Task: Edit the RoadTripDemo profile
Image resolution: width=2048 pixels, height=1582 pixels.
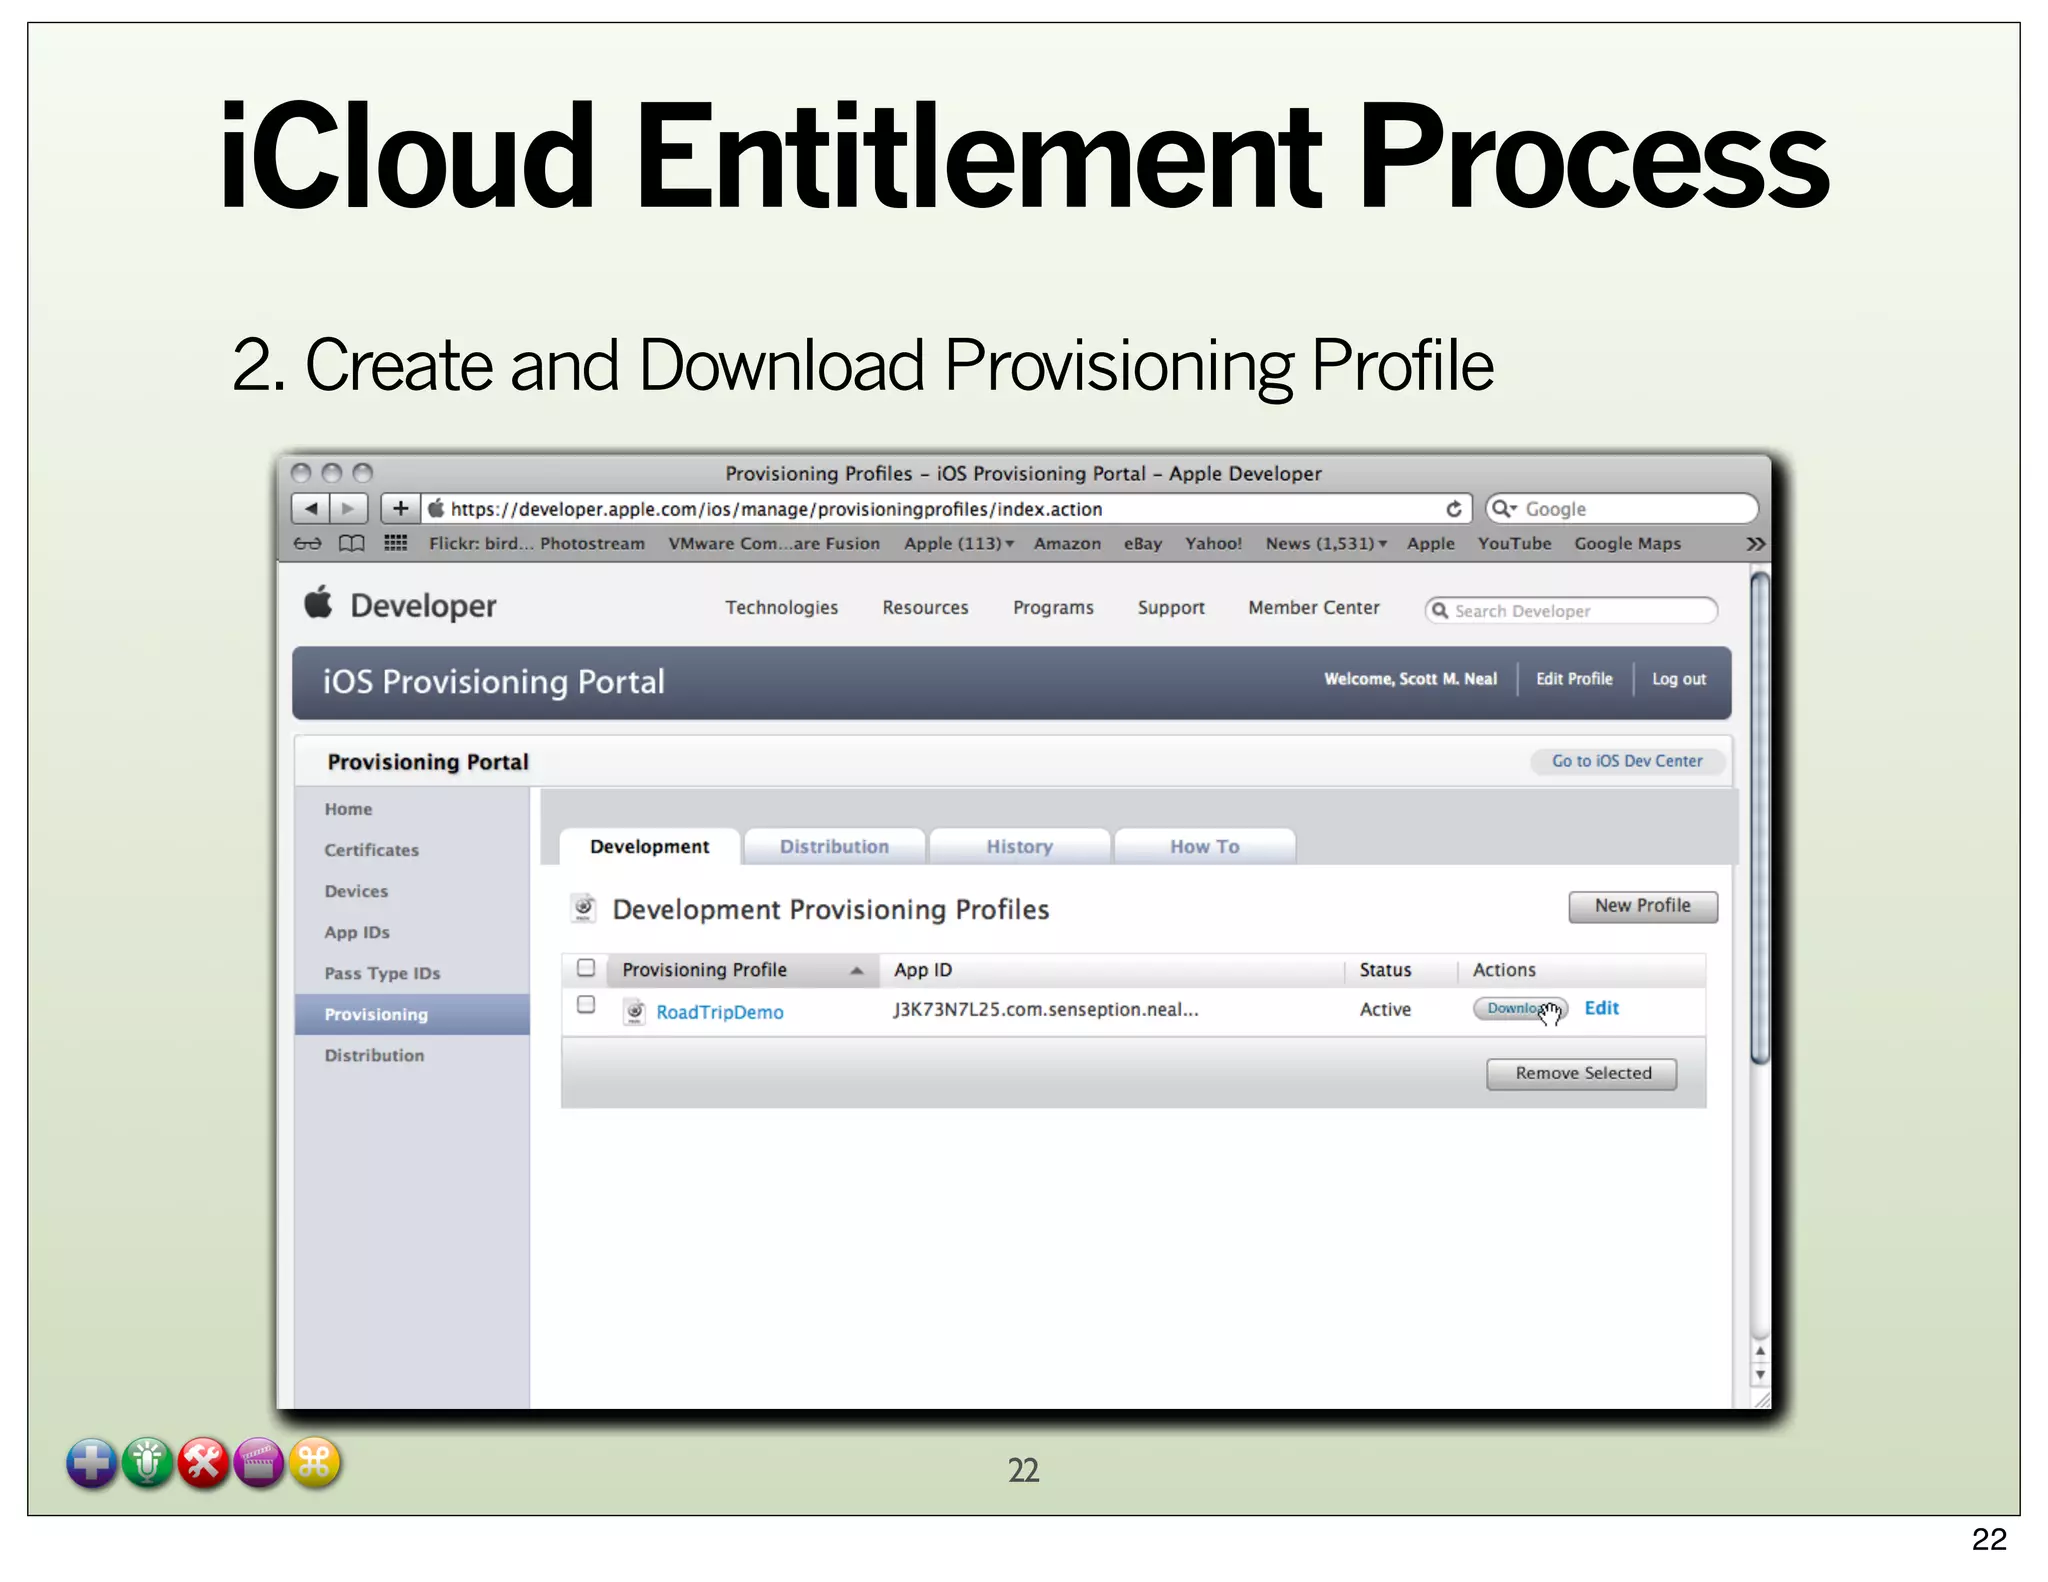Action: (1601, 1008)
